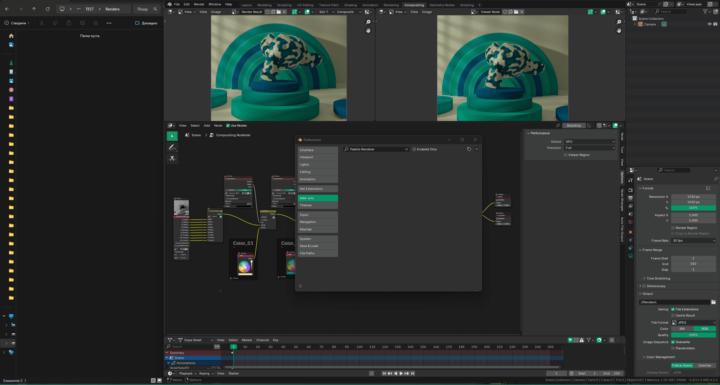Open the Get Extensions section in Preferences

point(318,189)
